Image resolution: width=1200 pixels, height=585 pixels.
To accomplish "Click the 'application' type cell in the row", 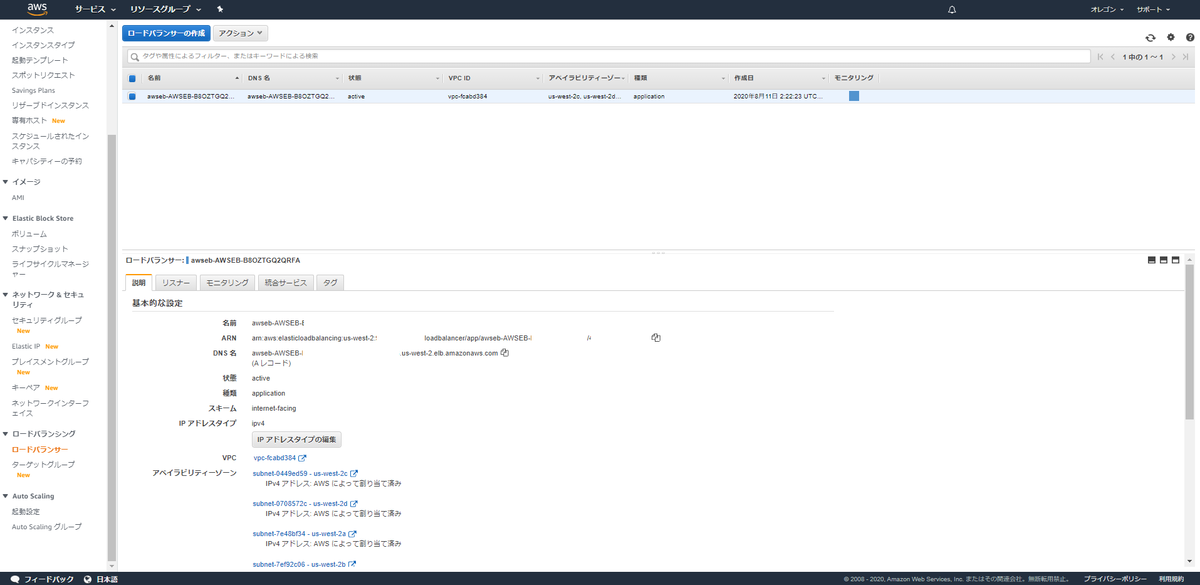I will pos(649,97).
